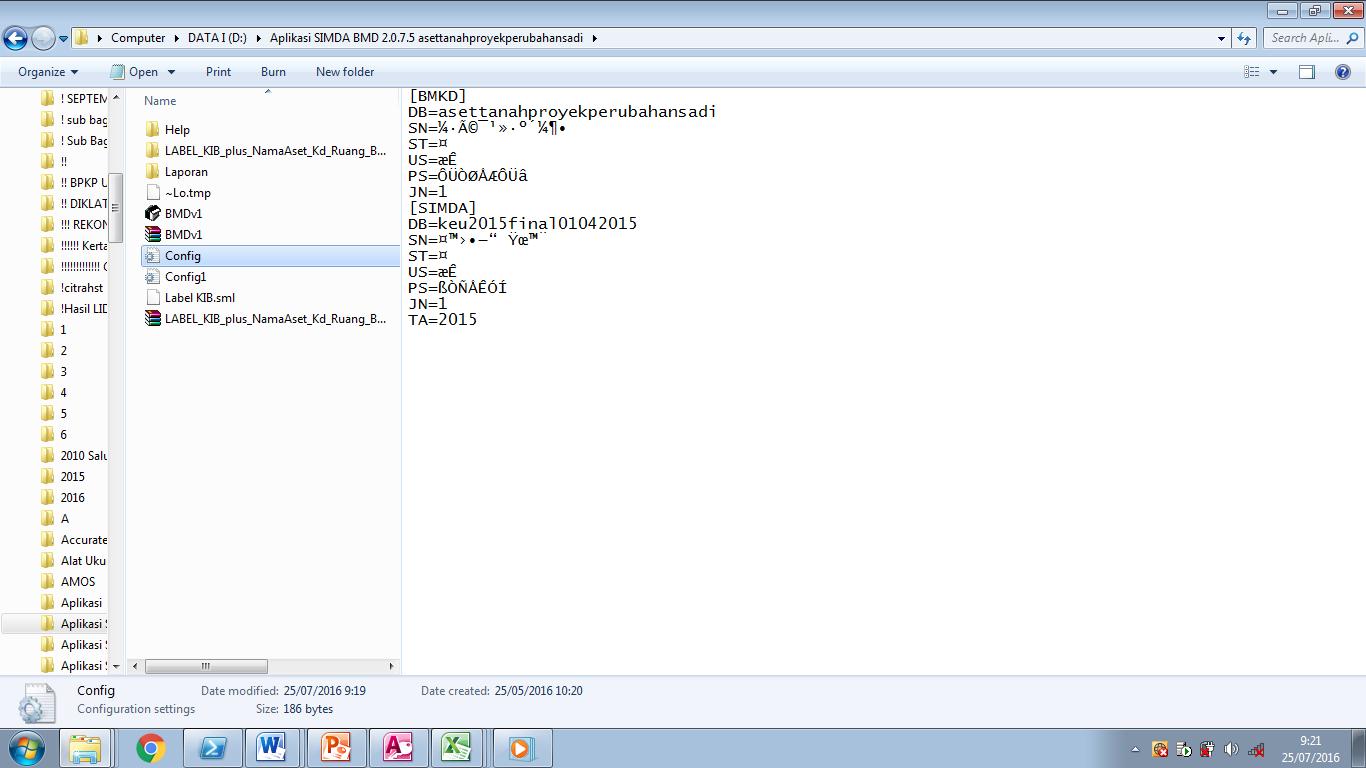
Task: Click the file list scroll right arrow
Action: [x=391, y=666]
